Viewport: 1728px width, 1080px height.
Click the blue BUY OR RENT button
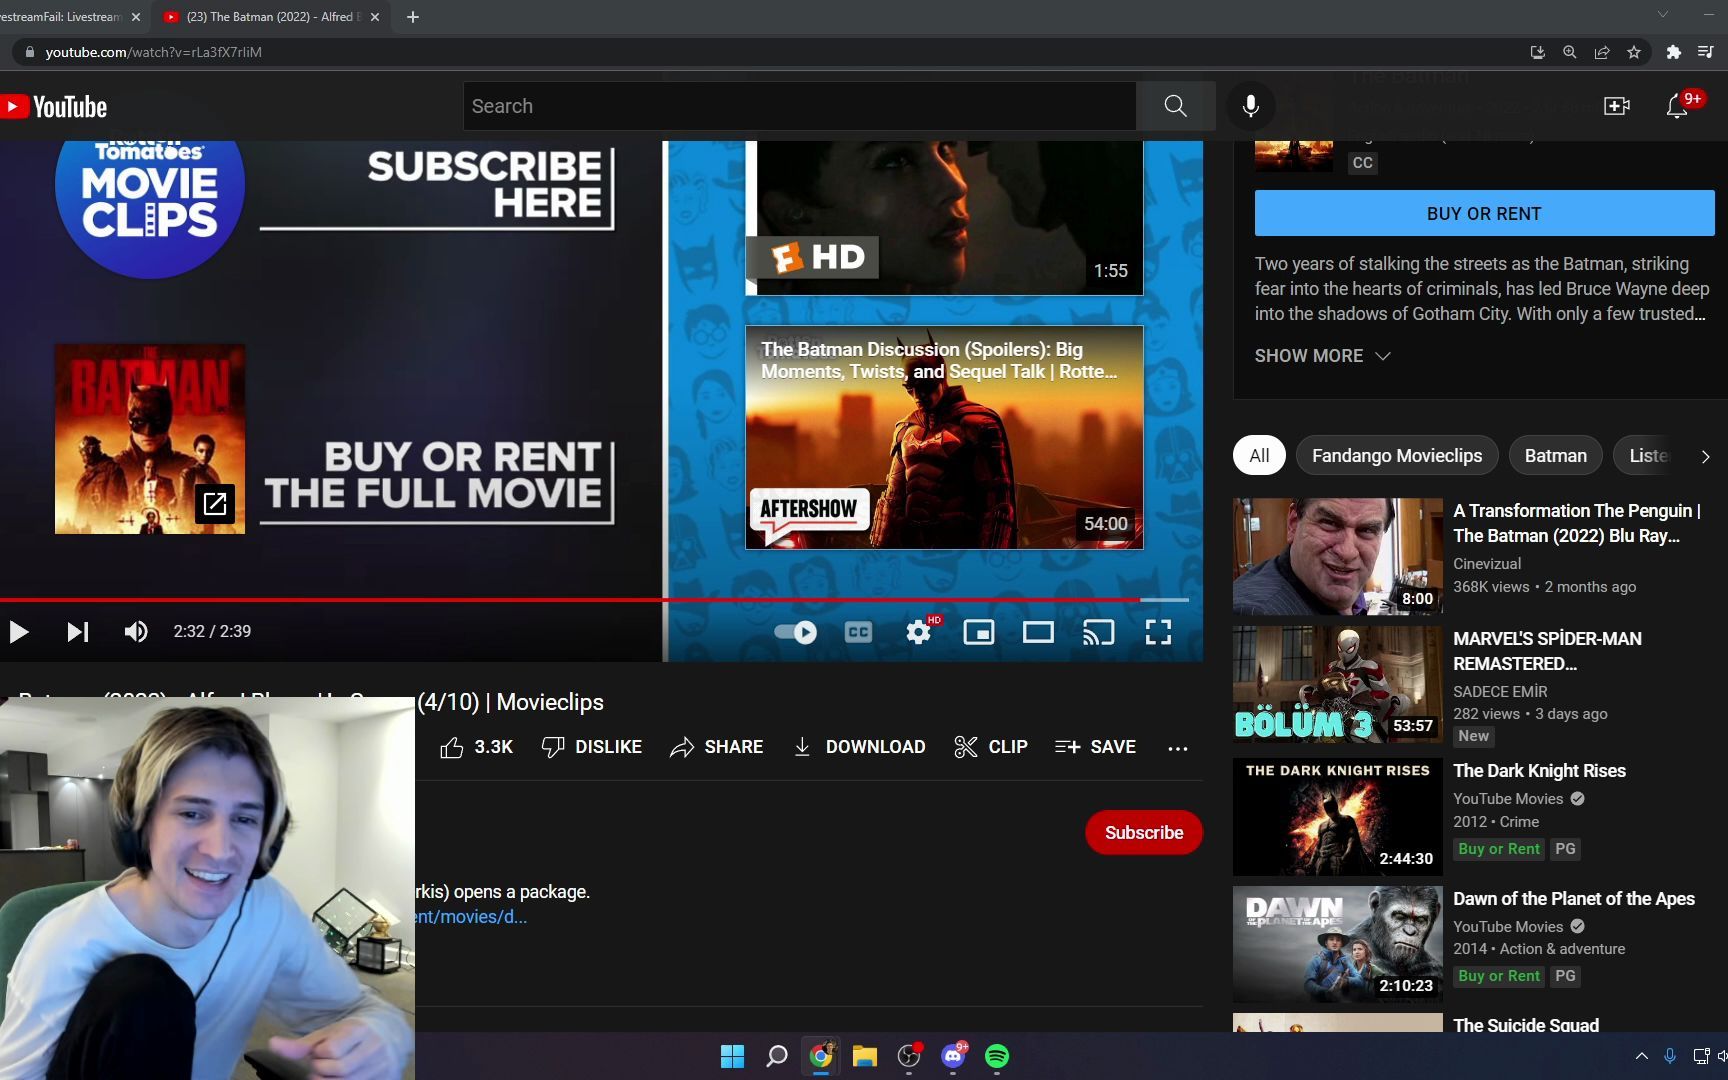pyautogui.click(x=1484, y=213)
